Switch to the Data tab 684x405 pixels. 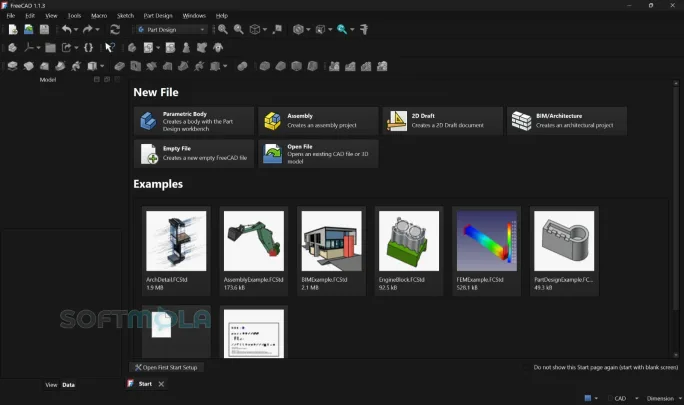point(68,385)
